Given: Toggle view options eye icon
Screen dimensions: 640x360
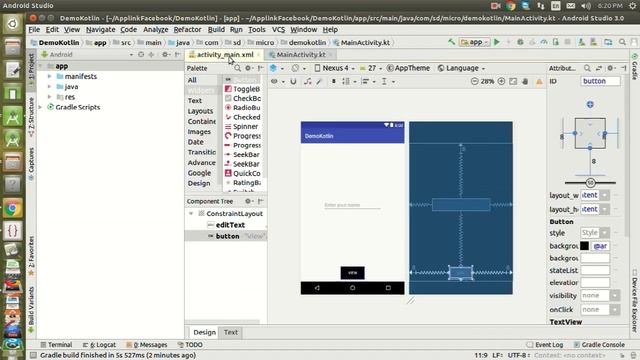Looking at the screenshot, I should tap(274, 81).
